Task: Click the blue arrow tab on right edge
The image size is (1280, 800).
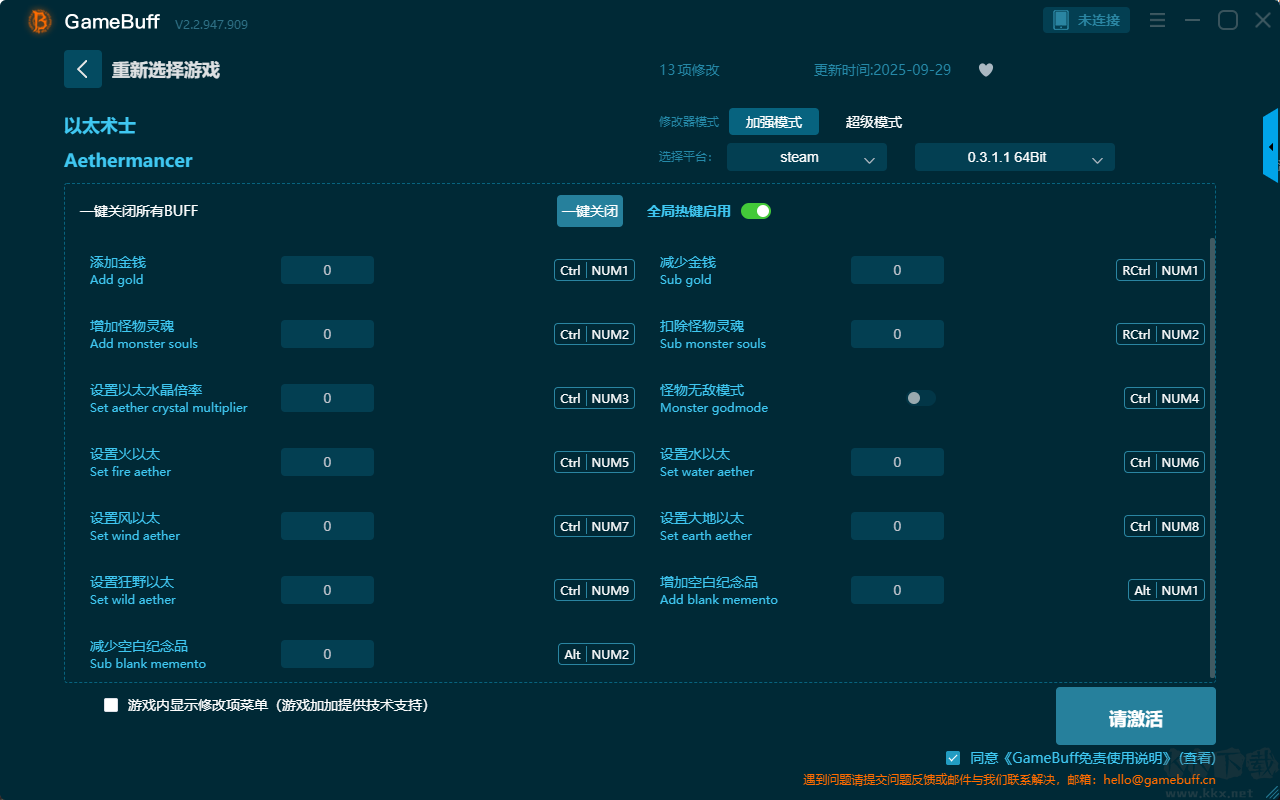Action: click(x=1272, y=145)
